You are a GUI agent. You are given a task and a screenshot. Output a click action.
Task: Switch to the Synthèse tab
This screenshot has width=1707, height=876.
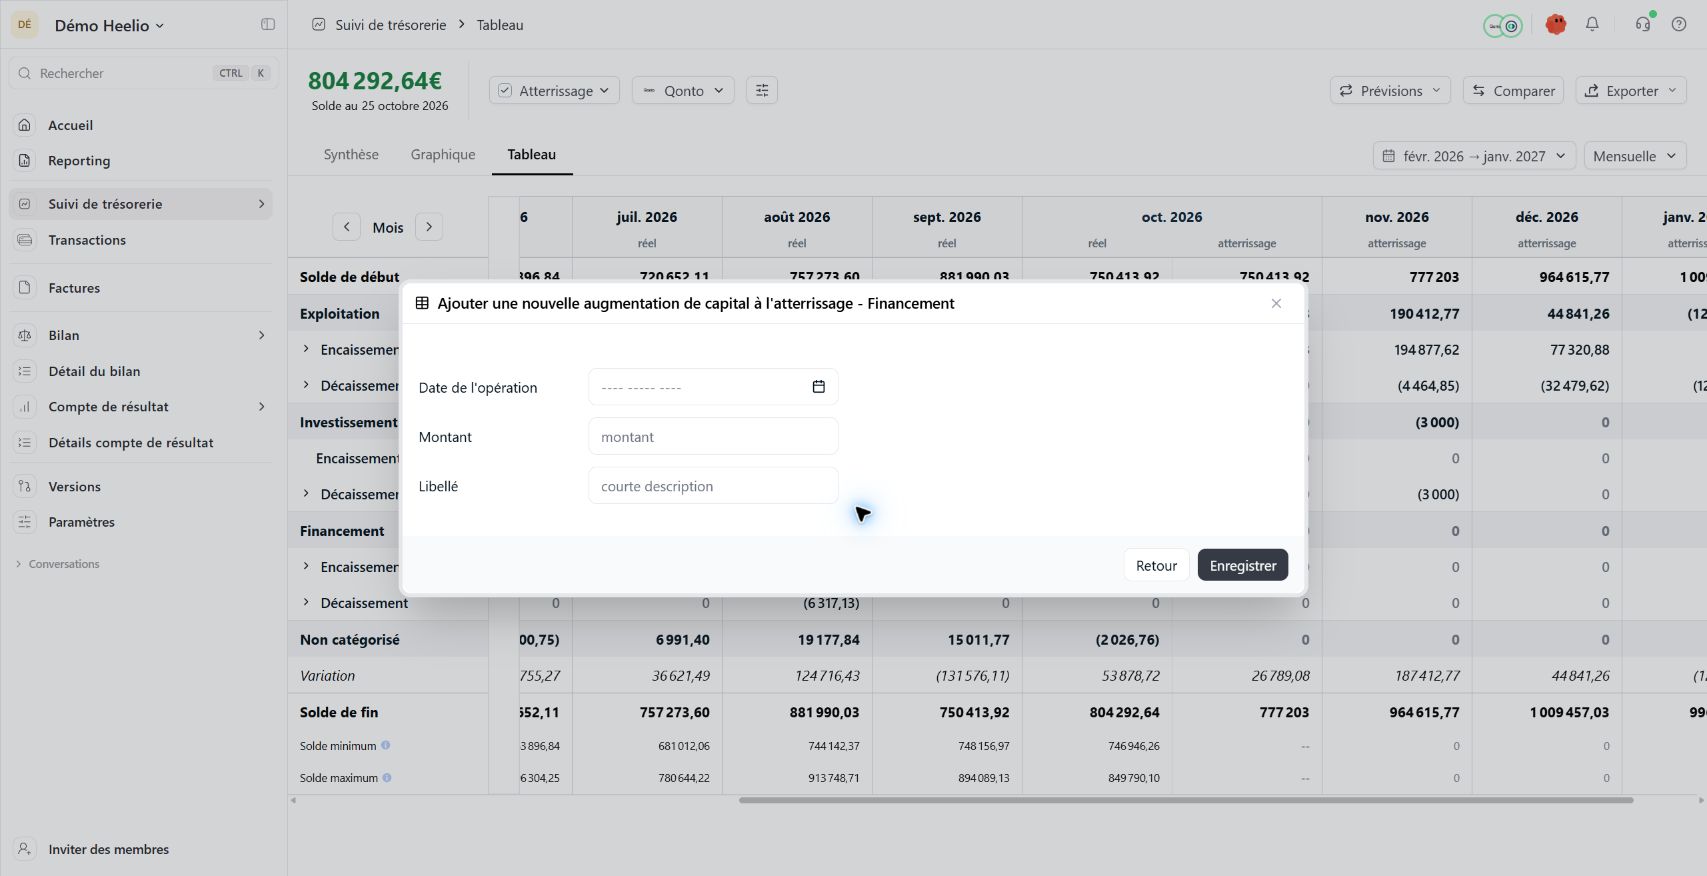(351, 155)
